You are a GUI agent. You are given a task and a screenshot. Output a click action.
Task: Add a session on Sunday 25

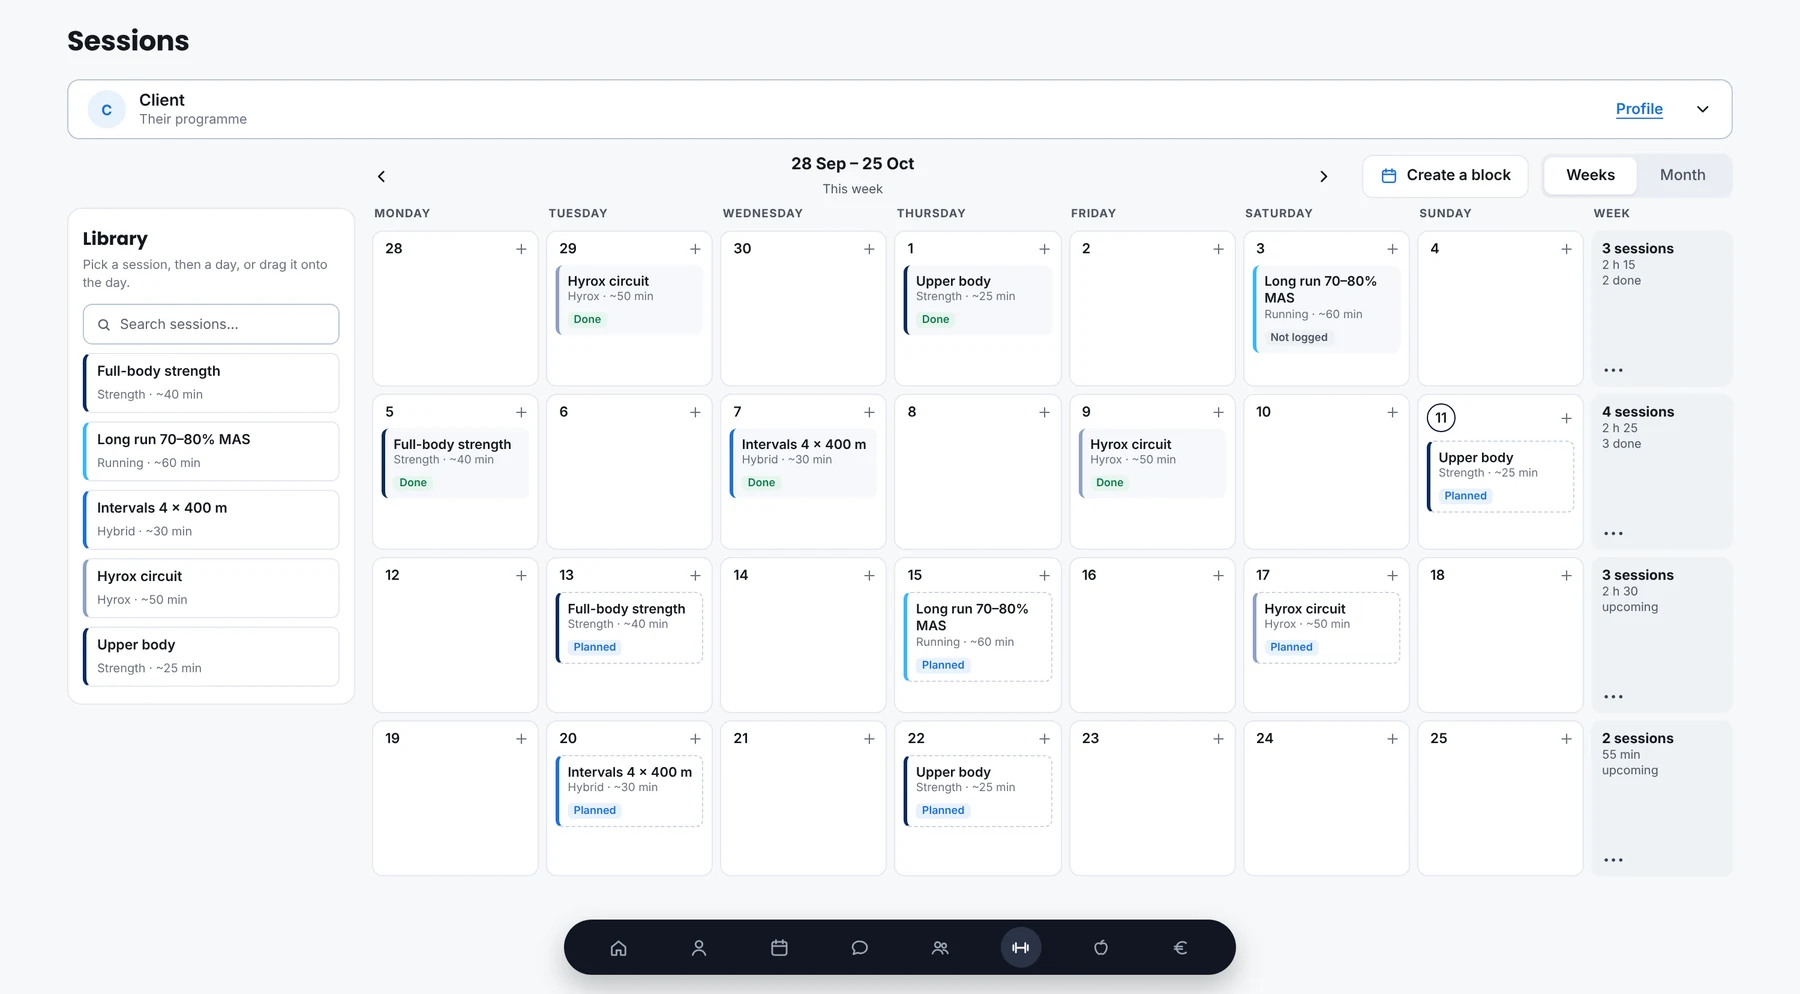tap(1566, 739)
